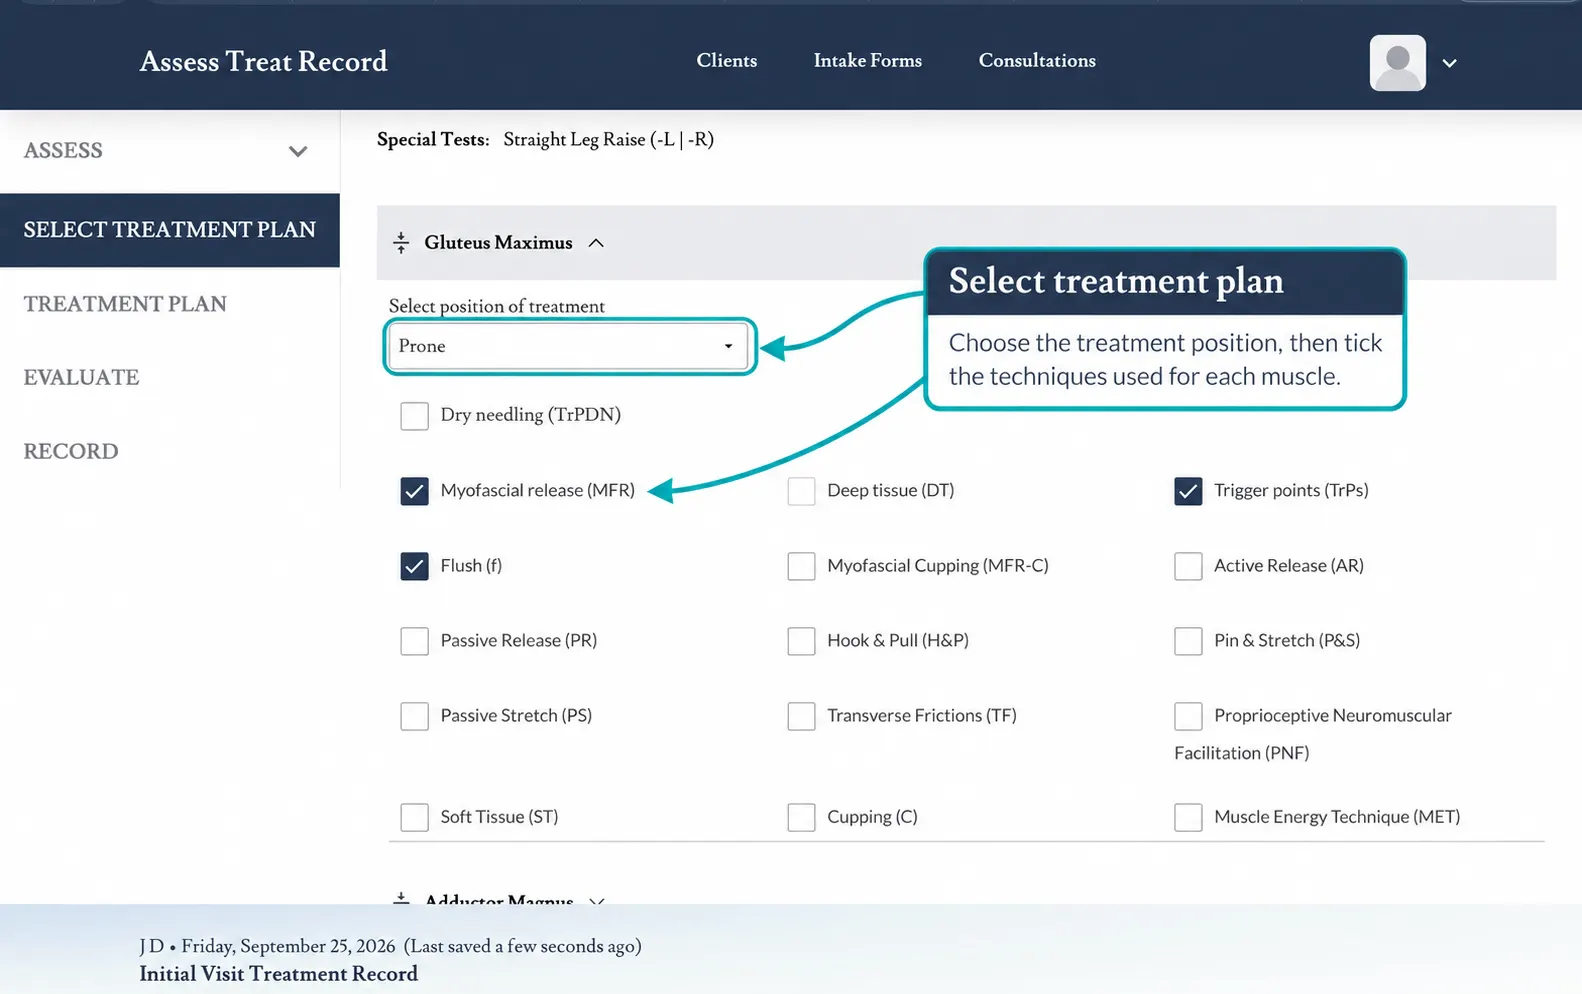Check the Pin & Stretch (P&S) box

[x=1188, y=641]
